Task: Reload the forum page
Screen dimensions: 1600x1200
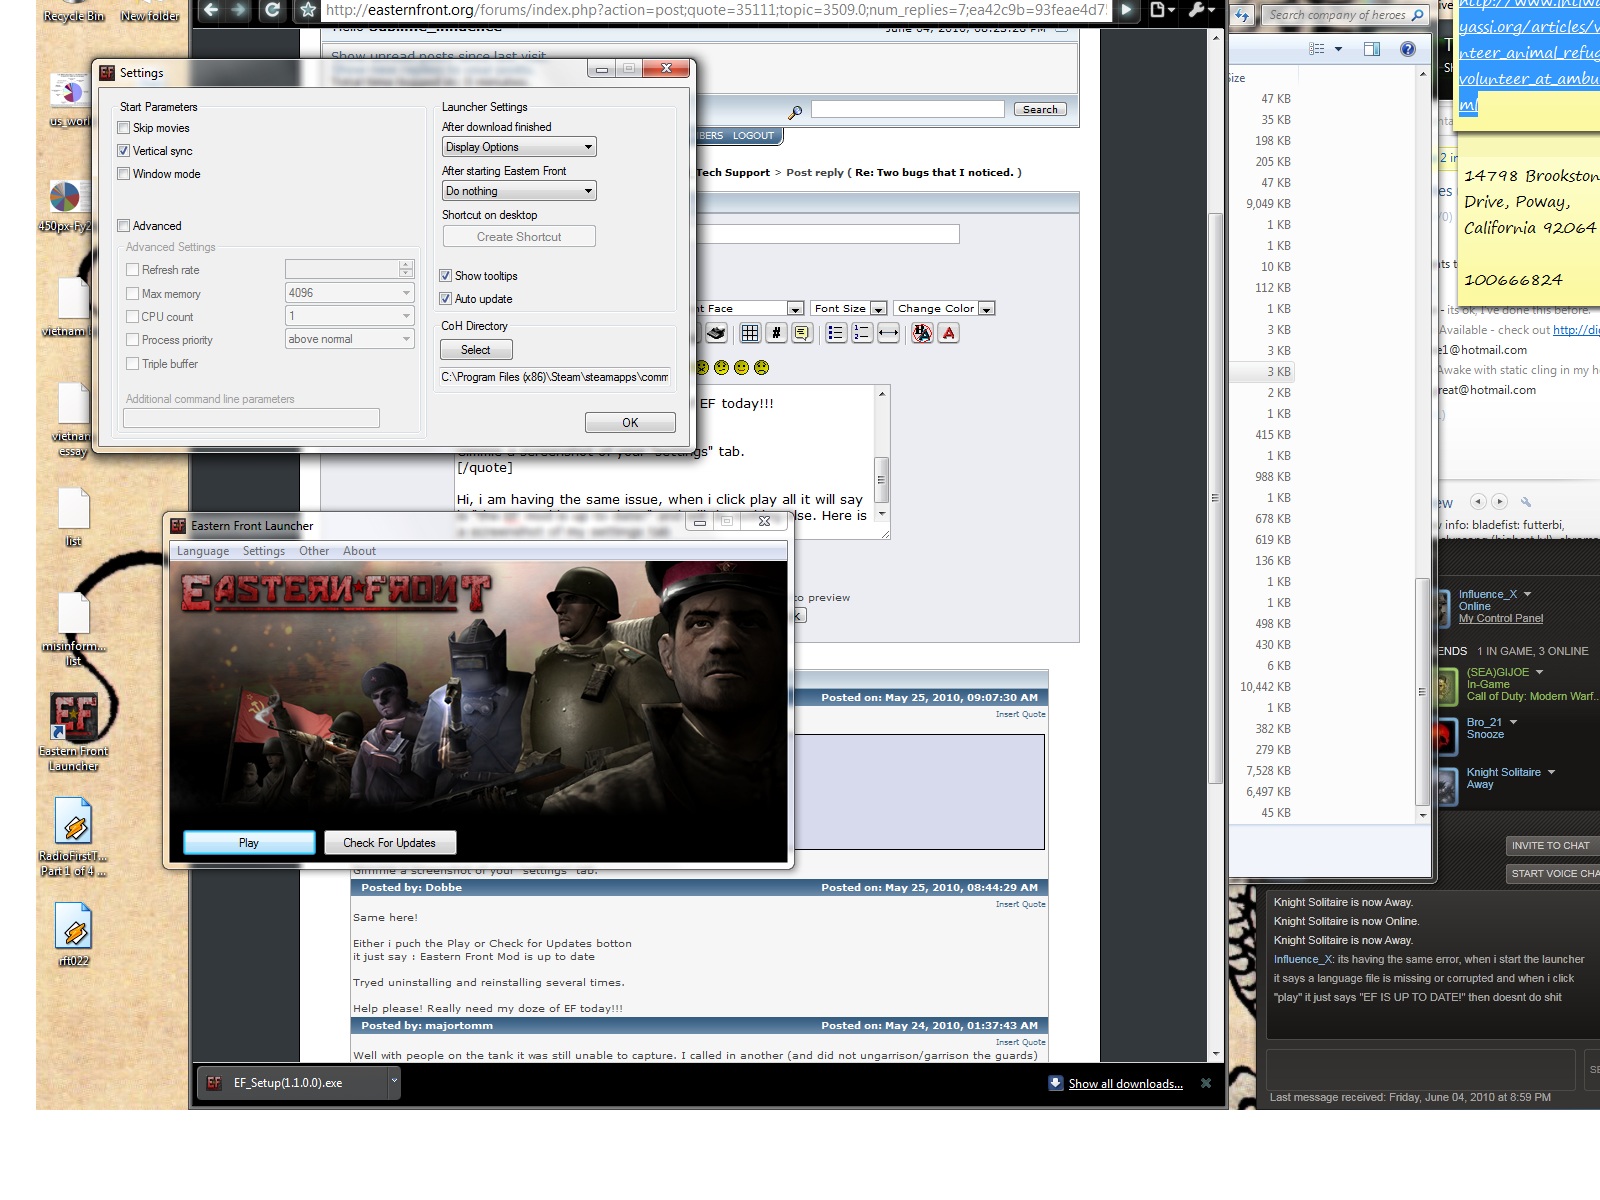Action: tap(272, 10)
